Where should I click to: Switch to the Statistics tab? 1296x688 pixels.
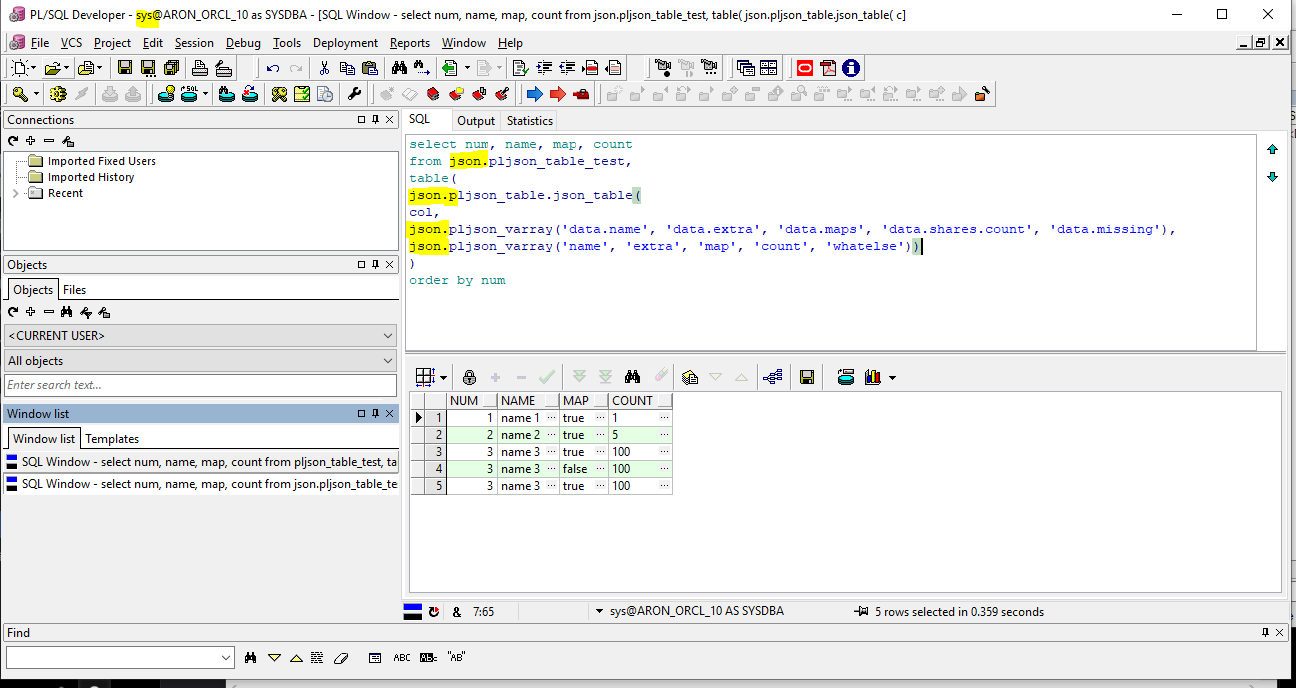pos(529,120)
